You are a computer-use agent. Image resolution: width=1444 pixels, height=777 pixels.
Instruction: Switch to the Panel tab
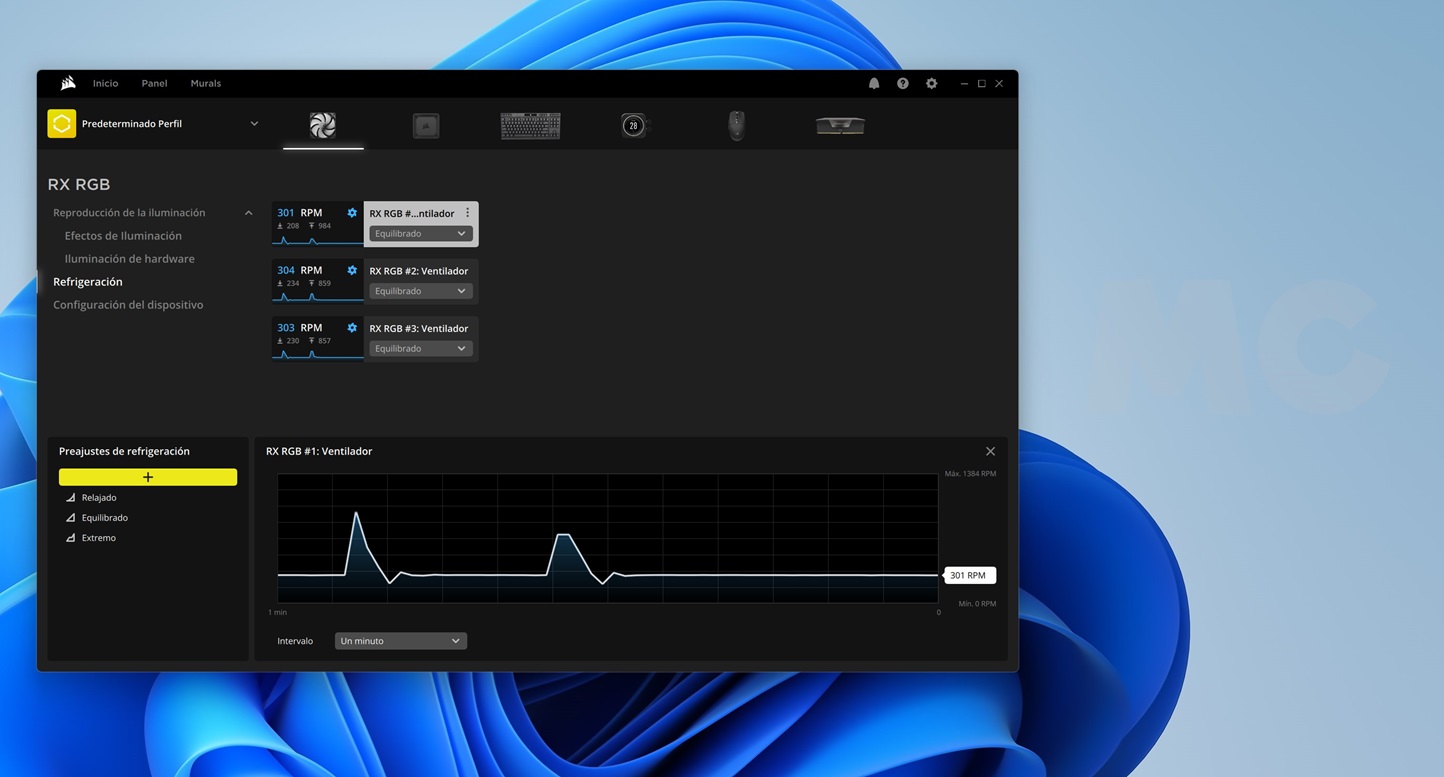154,84
